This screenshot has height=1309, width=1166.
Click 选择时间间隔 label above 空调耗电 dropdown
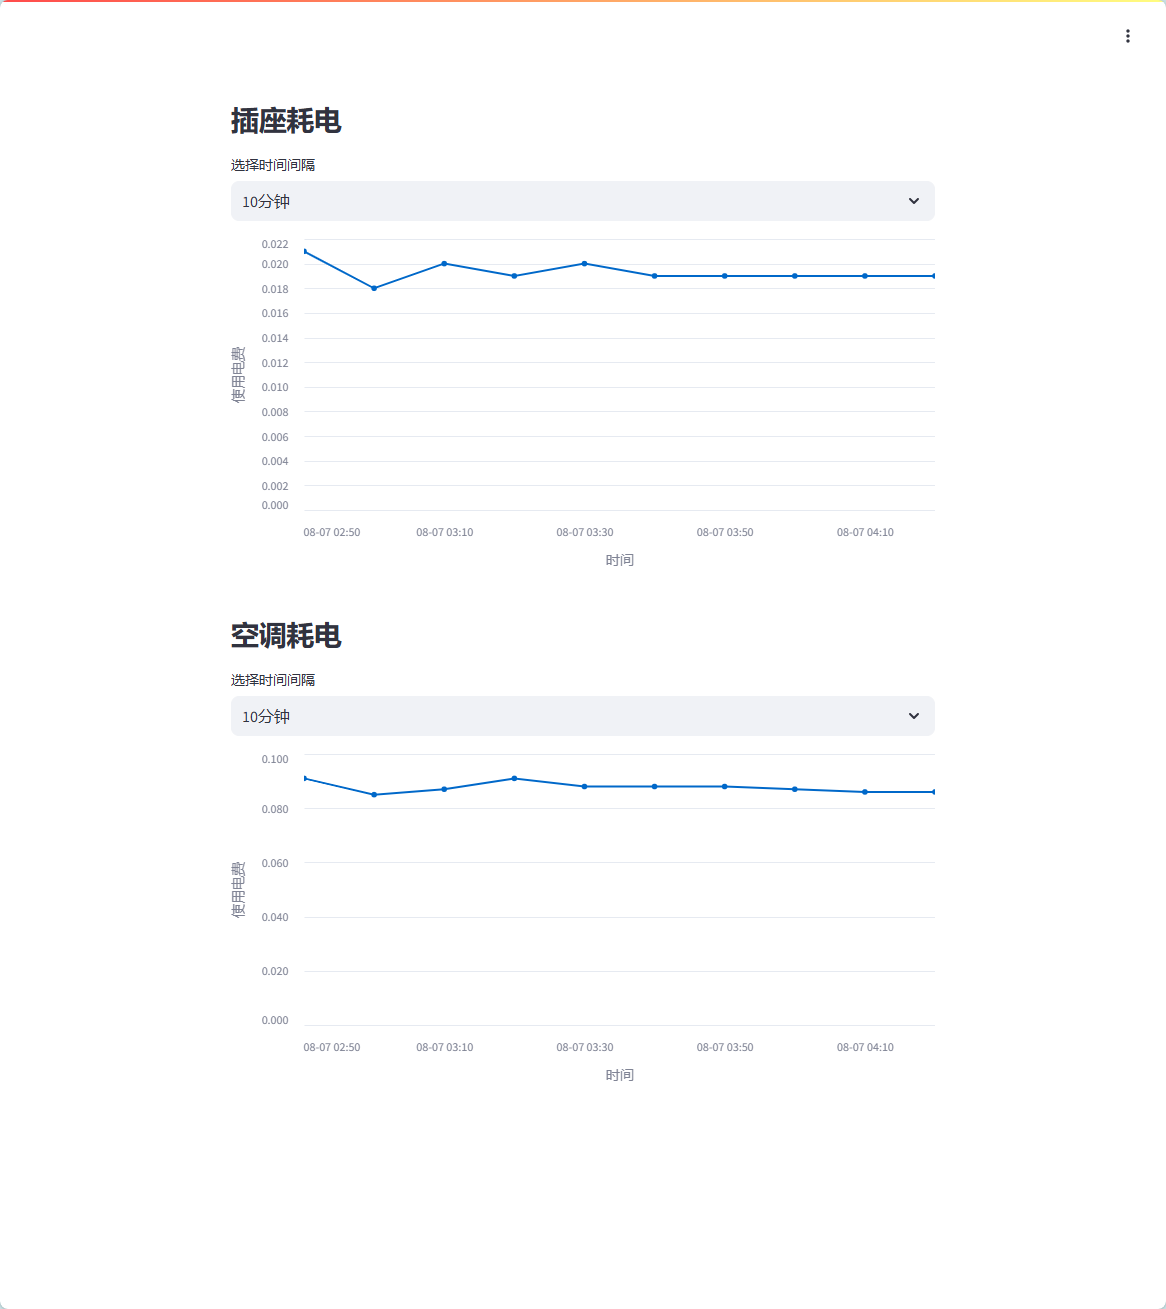(x=273, y=680)
